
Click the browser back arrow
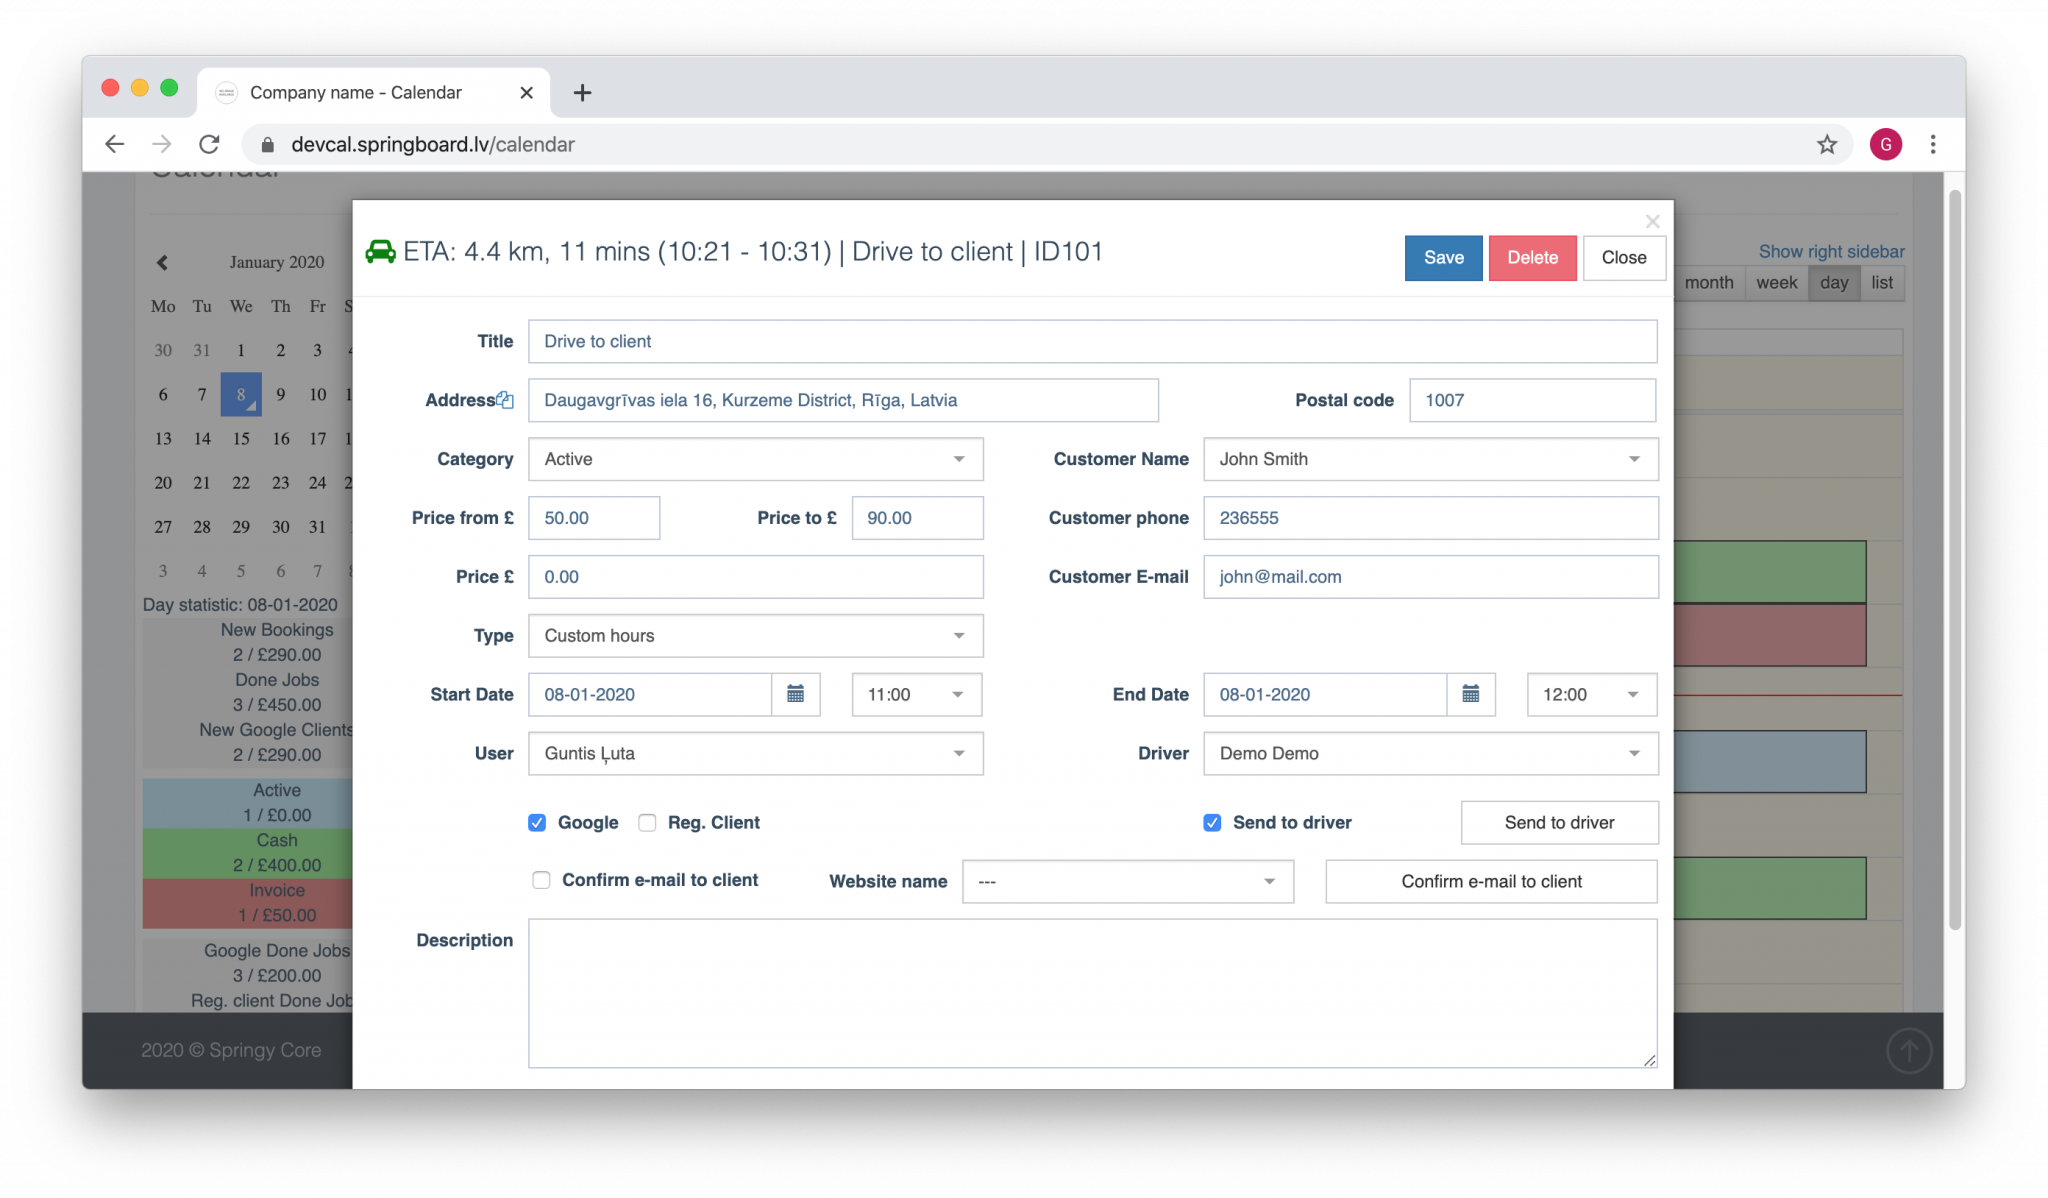click(x=115, y=144)
